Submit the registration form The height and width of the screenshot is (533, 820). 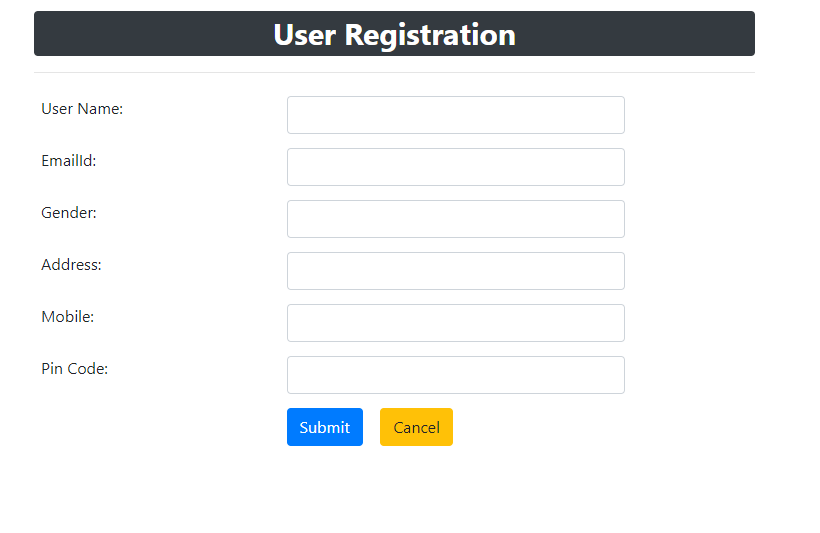click(325, 427)
